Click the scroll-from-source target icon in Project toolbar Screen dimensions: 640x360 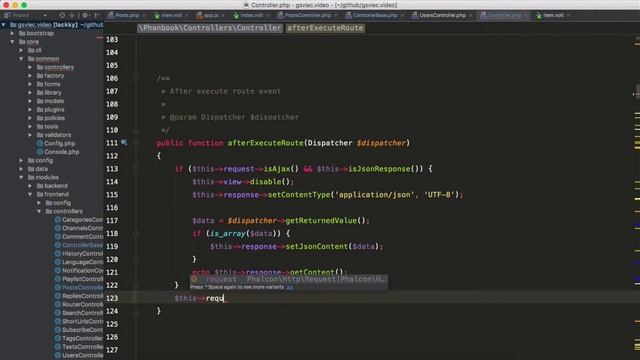[x=62, y=15]
